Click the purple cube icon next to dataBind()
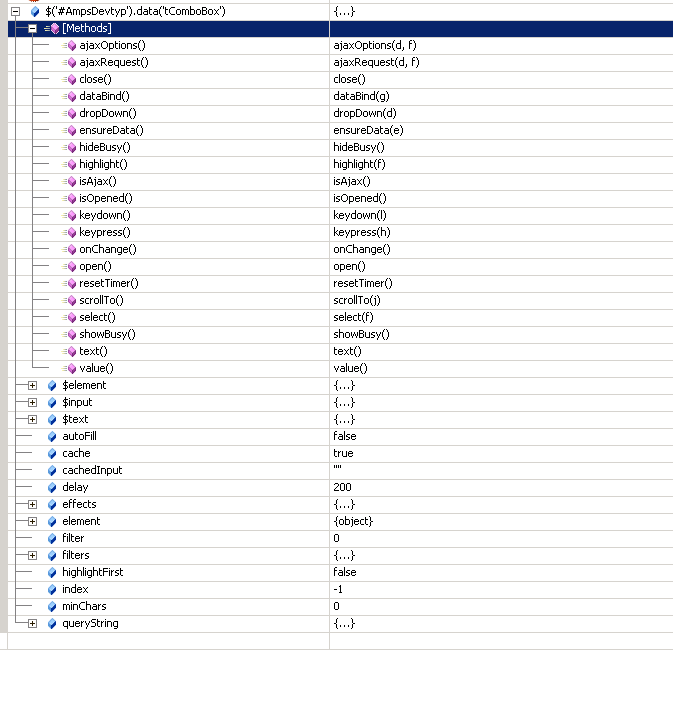 [x=70, y=96]
